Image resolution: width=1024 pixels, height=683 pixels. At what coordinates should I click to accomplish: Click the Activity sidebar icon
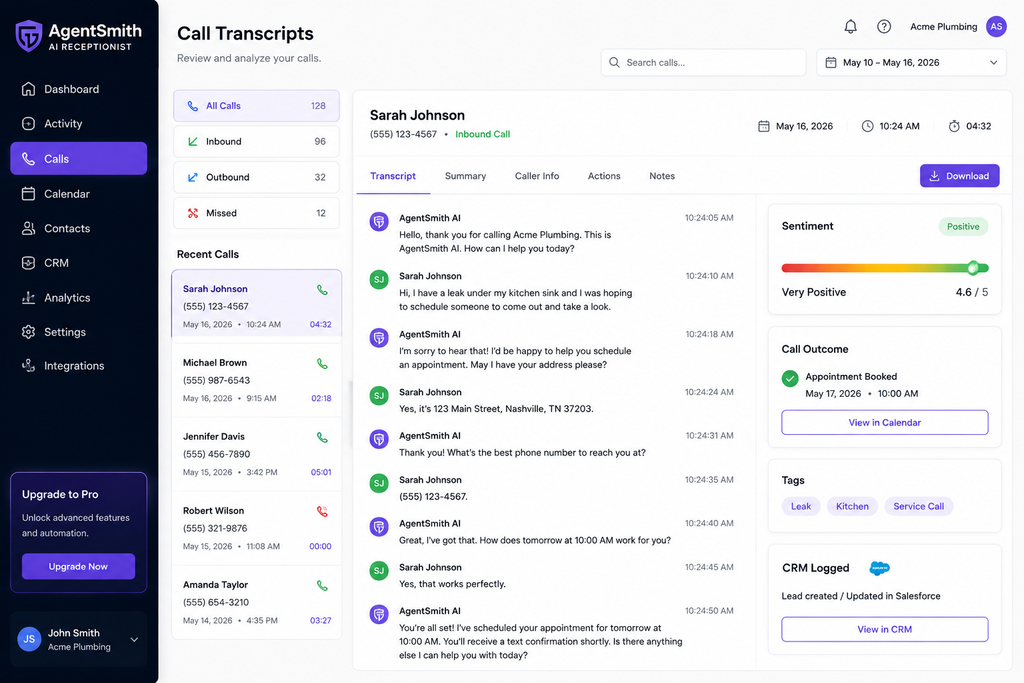tap(28, 123)
